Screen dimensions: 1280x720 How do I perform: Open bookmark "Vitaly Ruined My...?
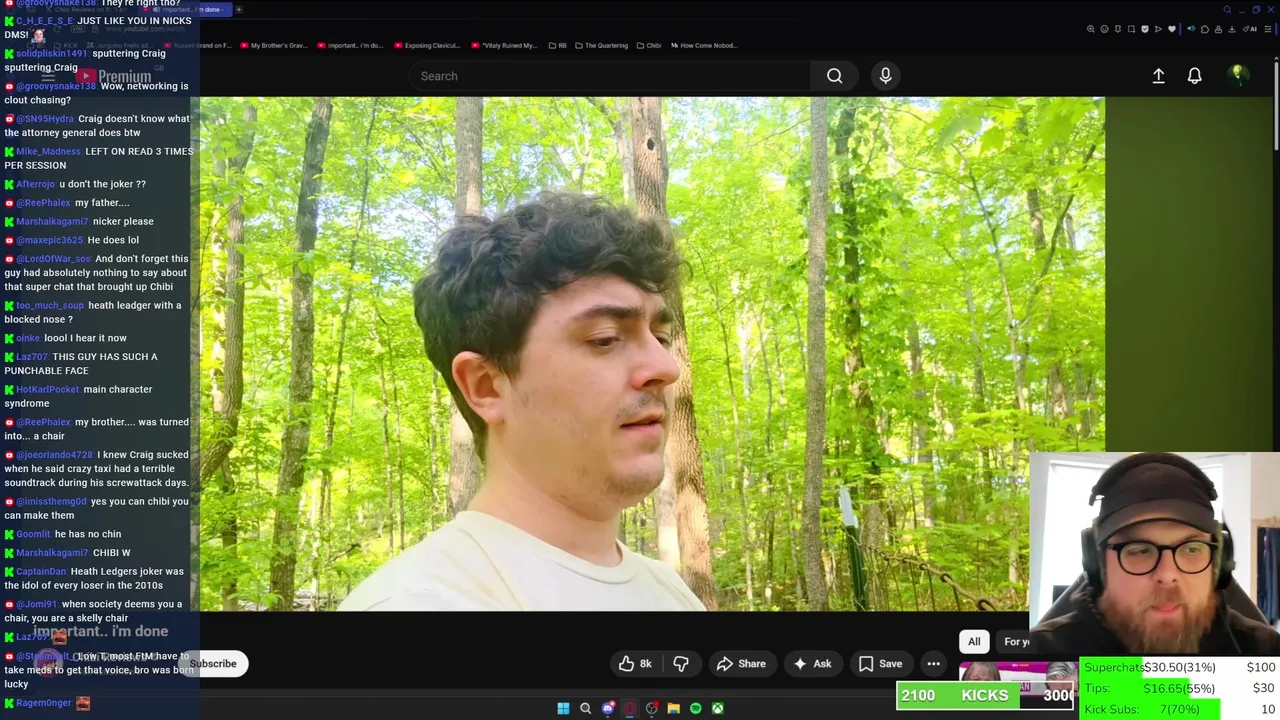point(504,45)
